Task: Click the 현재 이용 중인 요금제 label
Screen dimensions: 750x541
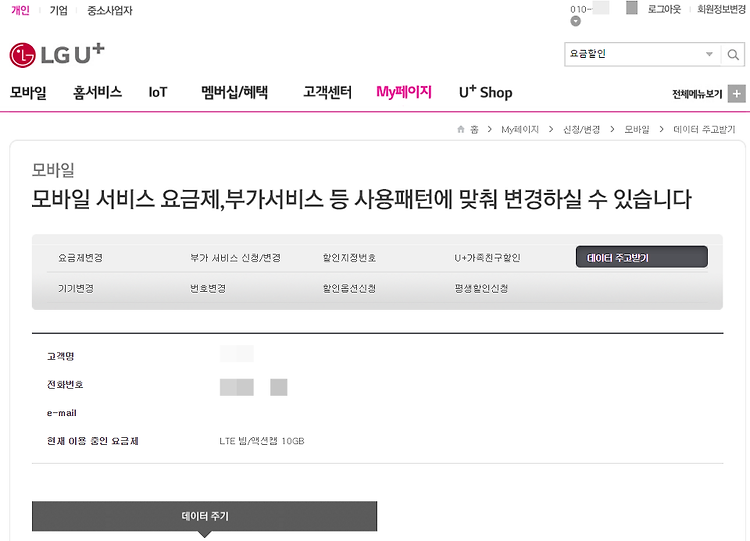Action: 92,441
